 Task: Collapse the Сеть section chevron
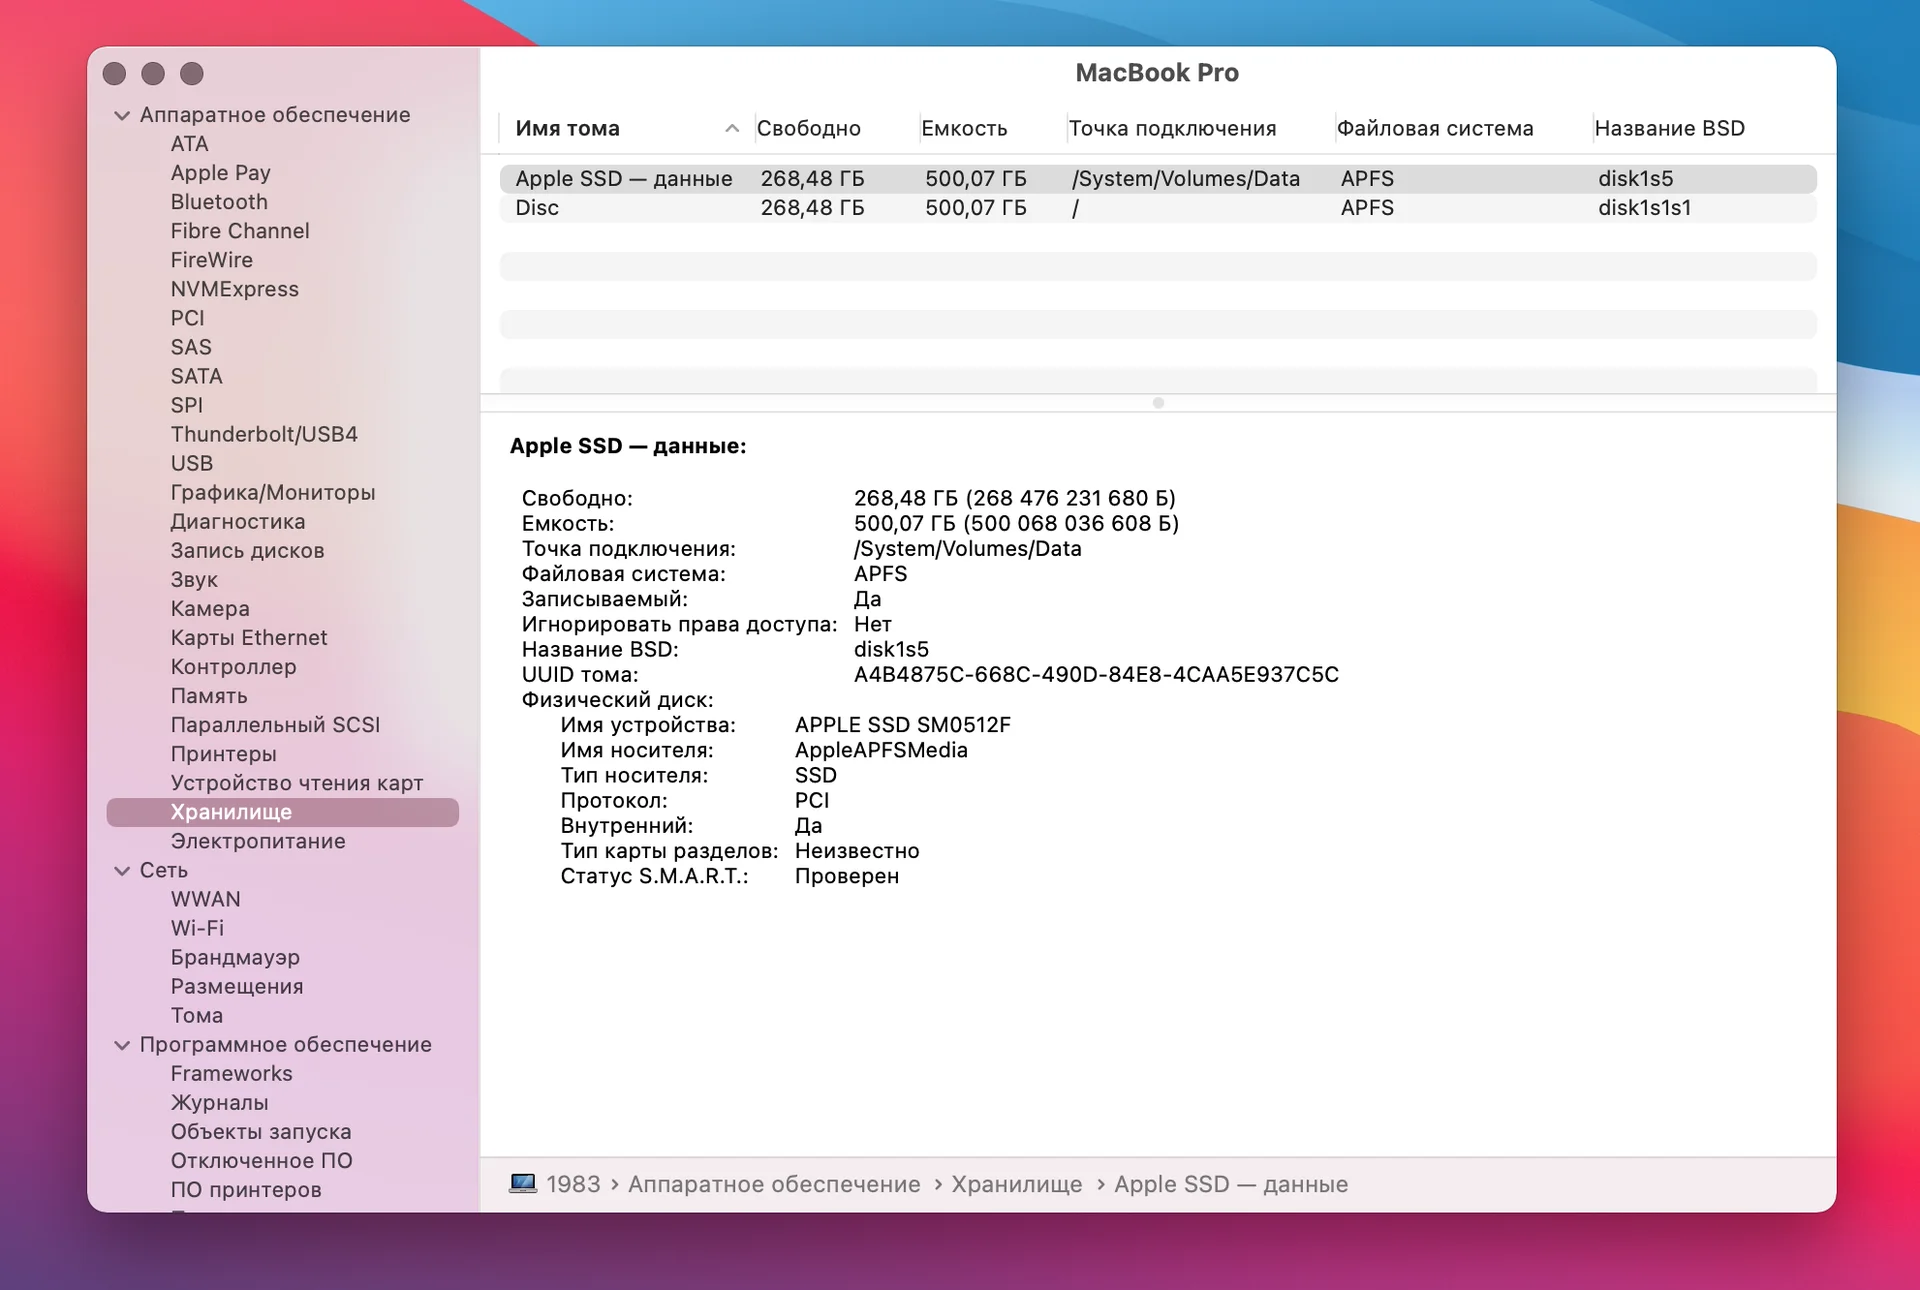click(x=122, y=871)
